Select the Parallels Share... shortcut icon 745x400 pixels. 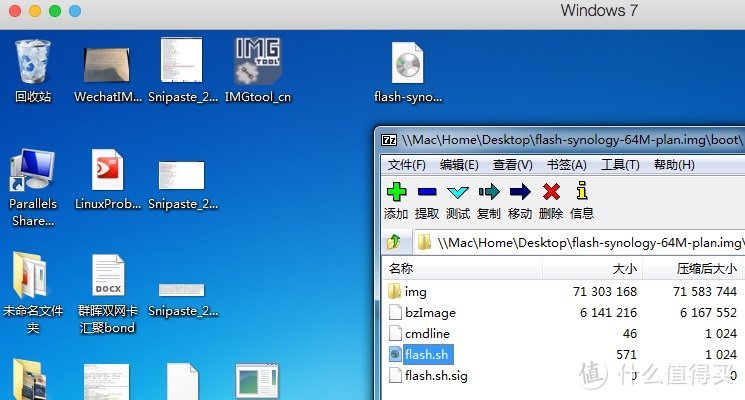point(32,188)
